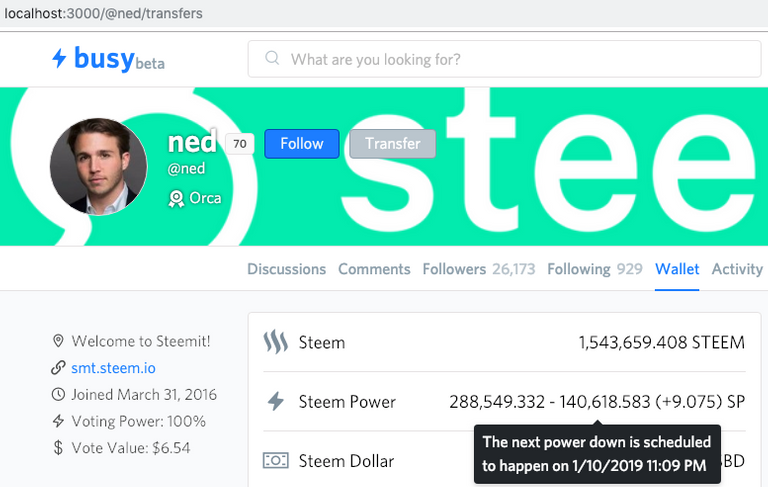Click the search magnifier icon
This screenshot has width=768, height=487.
click(272, 58)
